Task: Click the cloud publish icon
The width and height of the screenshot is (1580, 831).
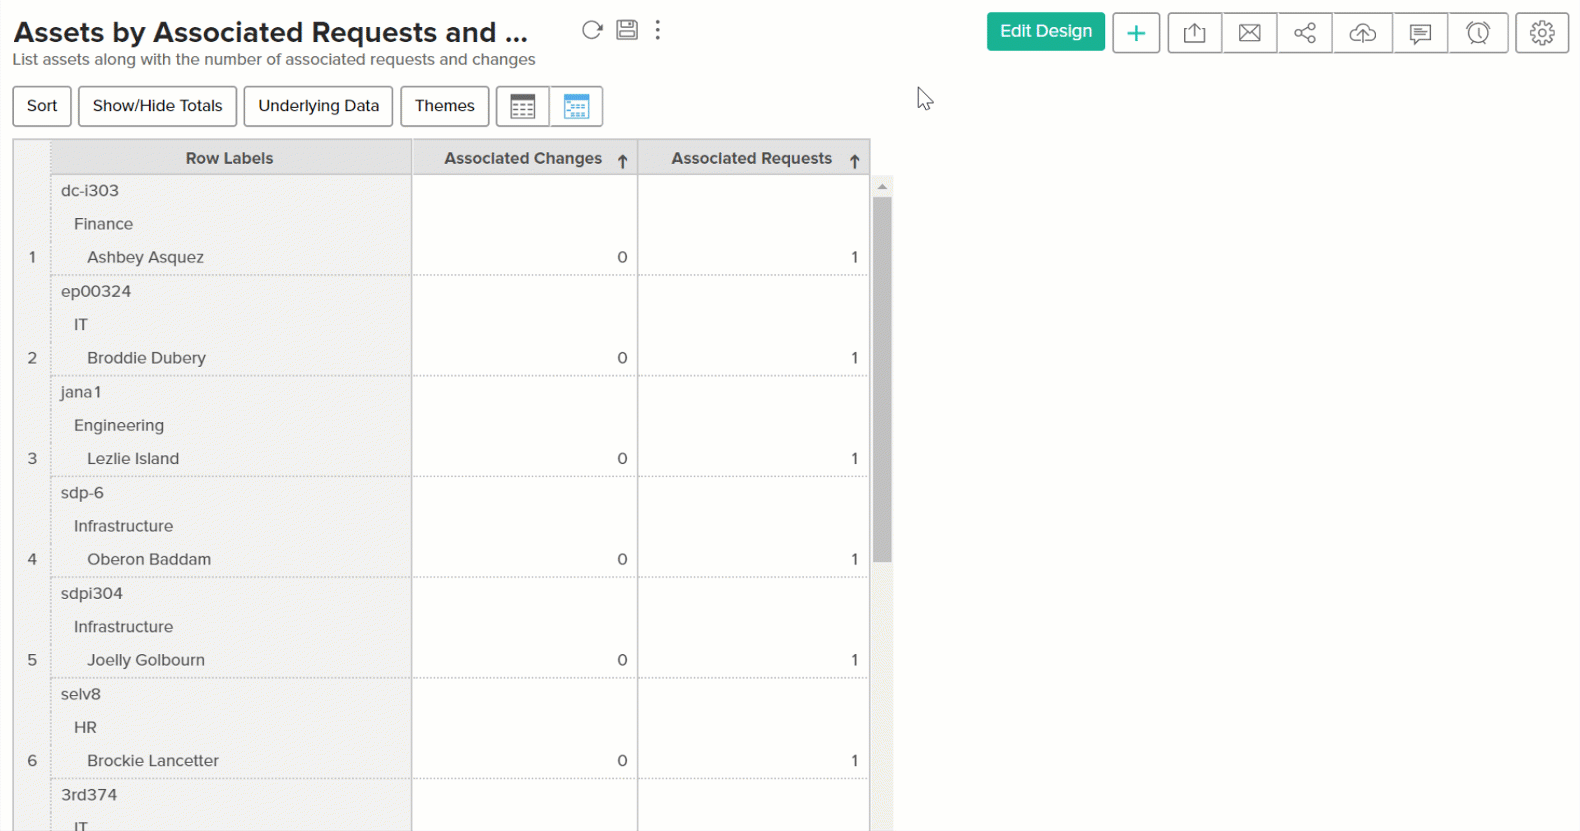Action: coord(1362,33)
